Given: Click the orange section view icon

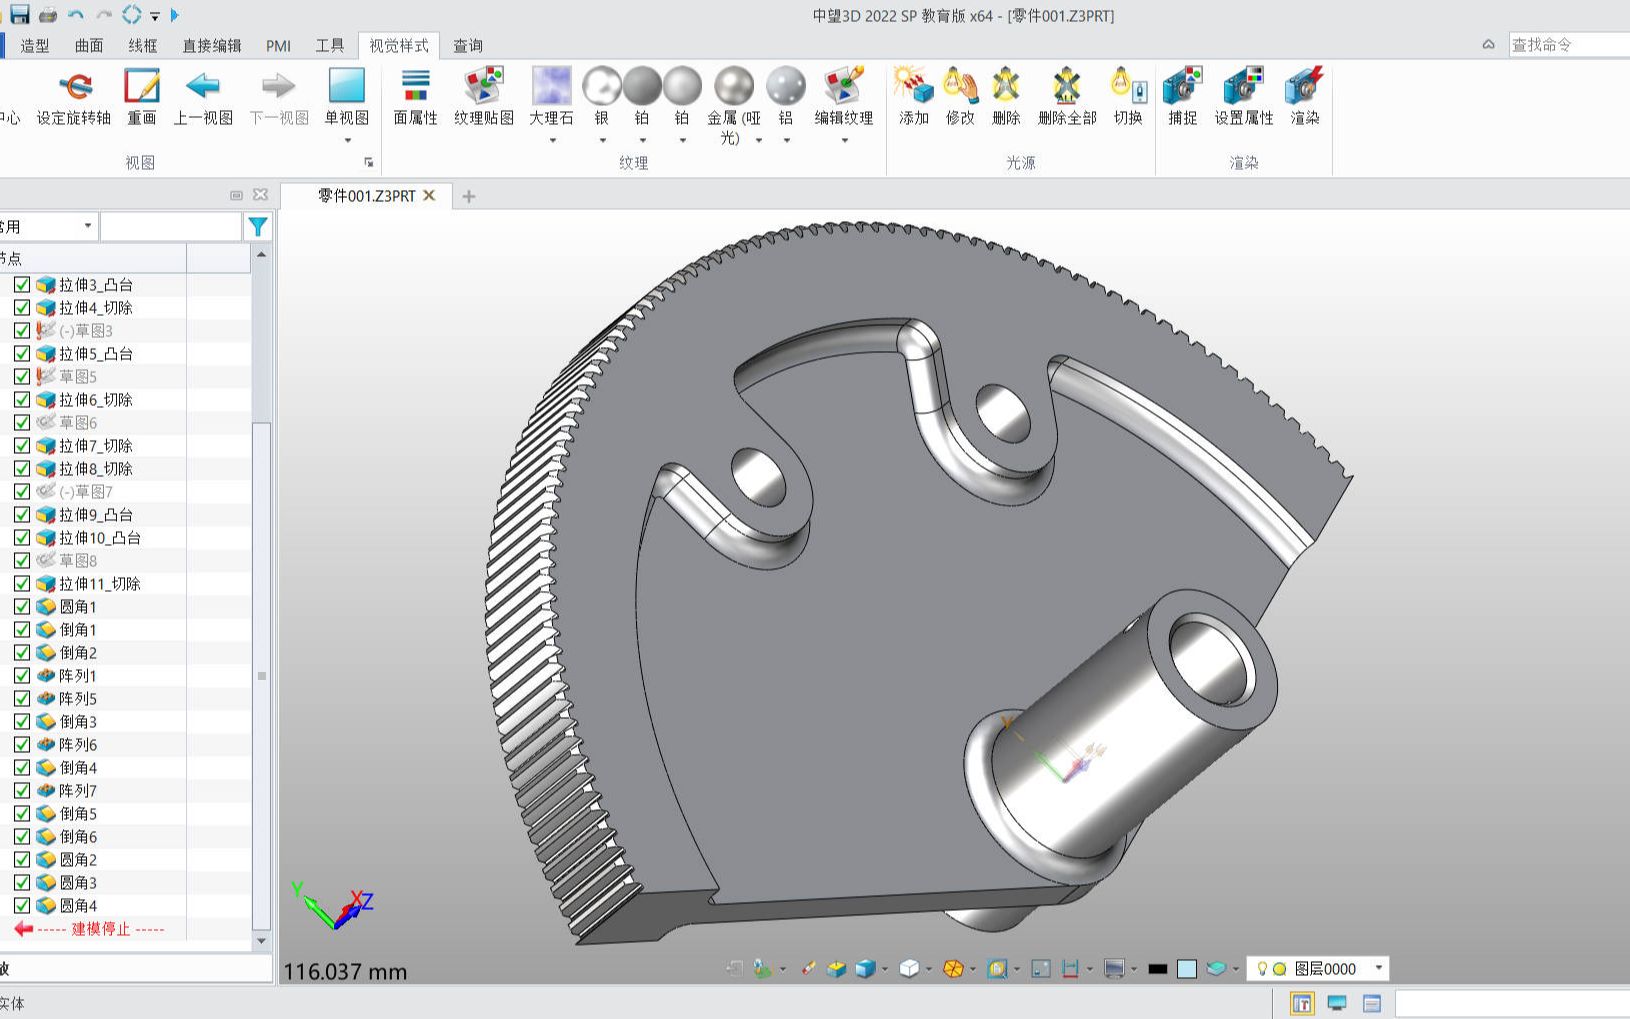Looking at the screenshot, I should click(x=953, y=968).
